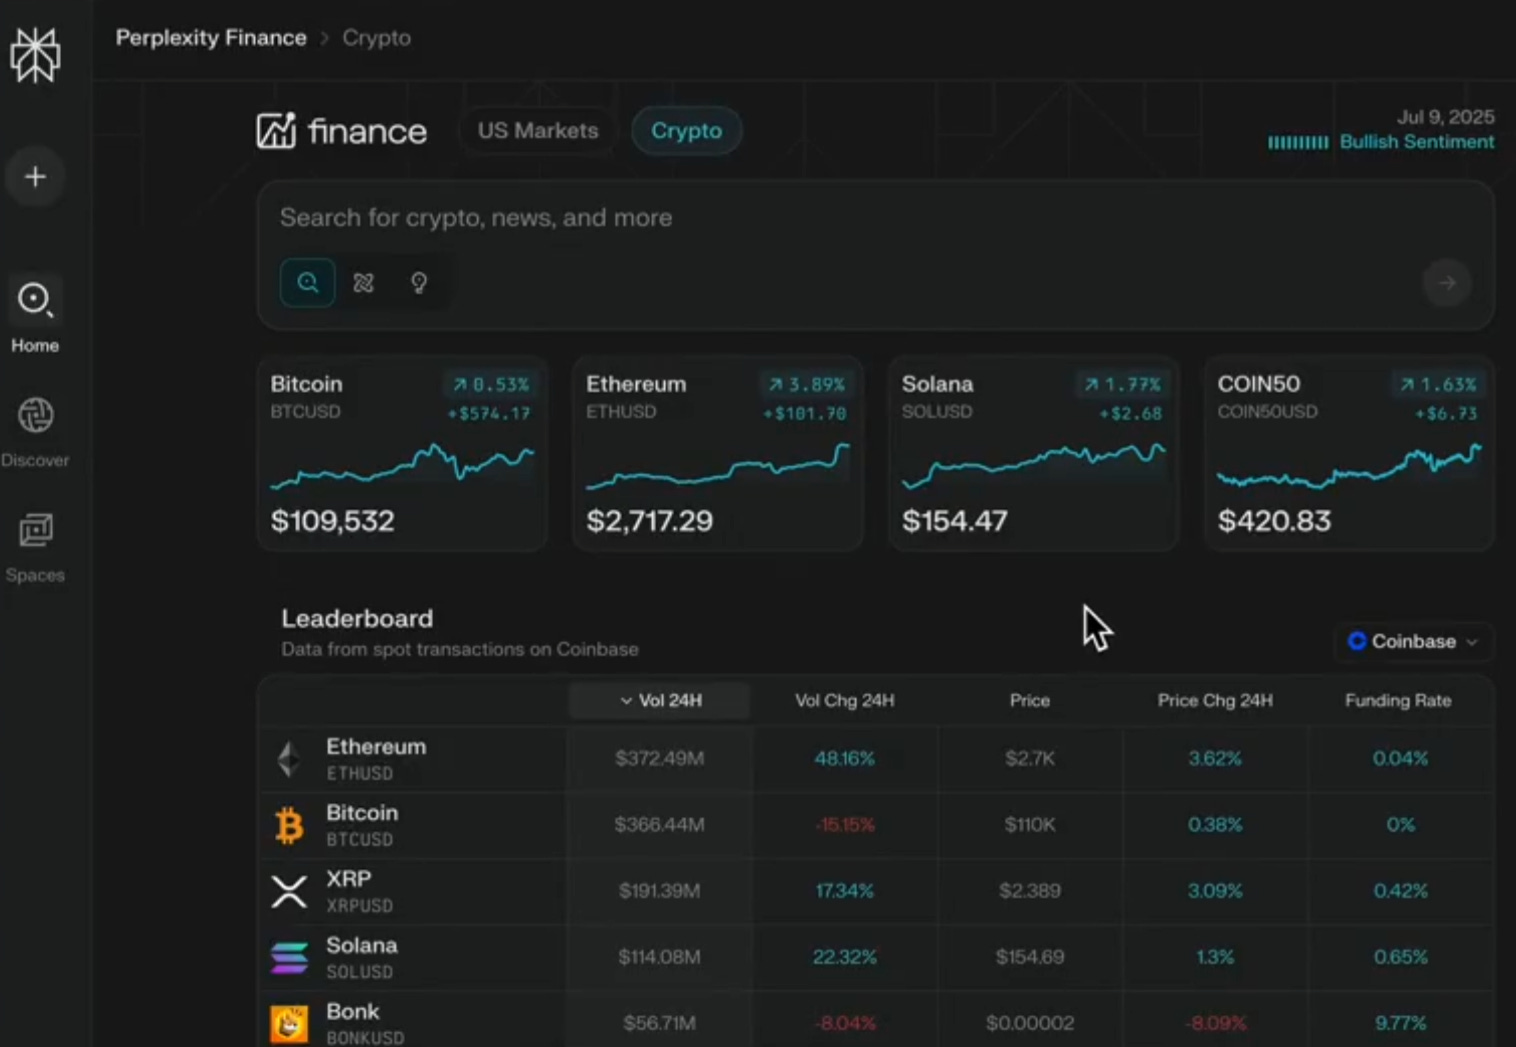The height and width of the screenshot is (1047, 1516).
Task: Sort by Vol 24H column
Action: (660, 700)
